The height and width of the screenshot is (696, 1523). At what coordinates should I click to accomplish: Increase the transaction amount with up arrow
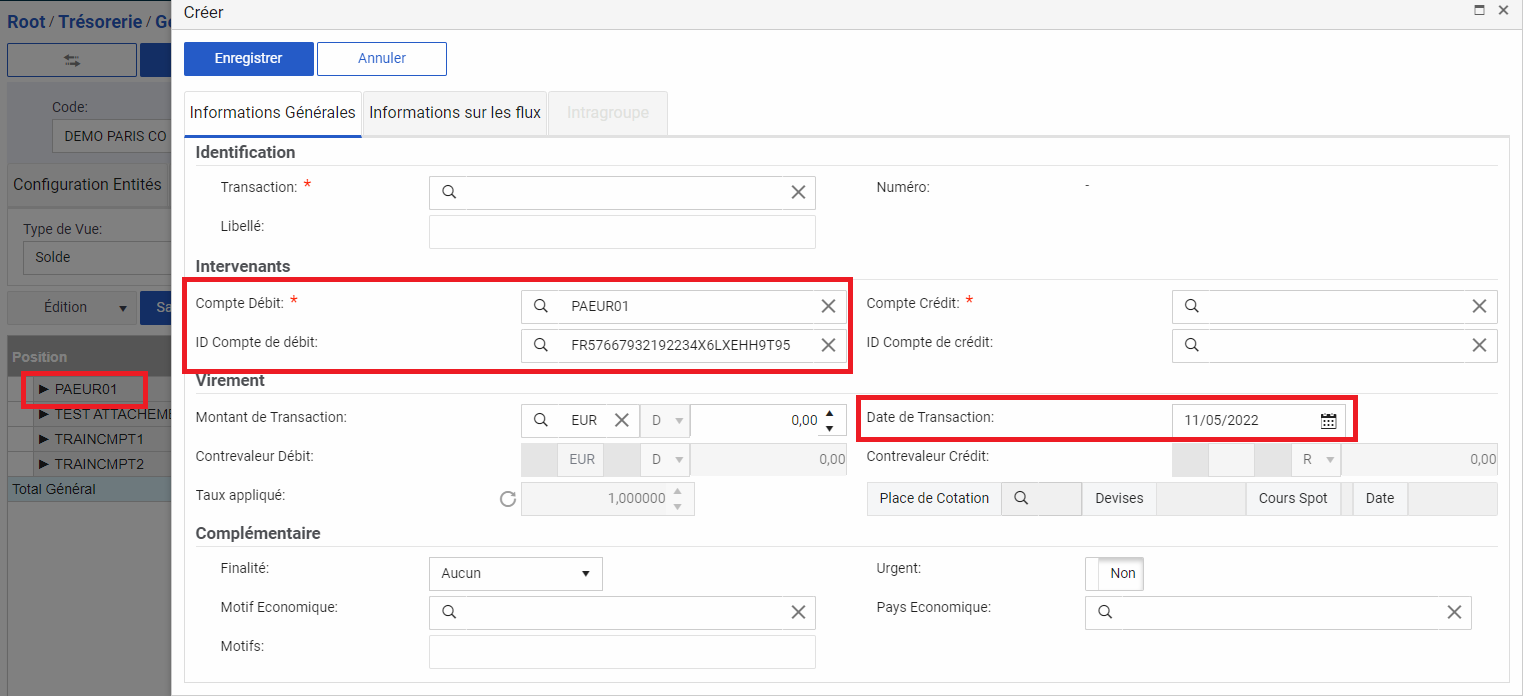click(828, 414)
